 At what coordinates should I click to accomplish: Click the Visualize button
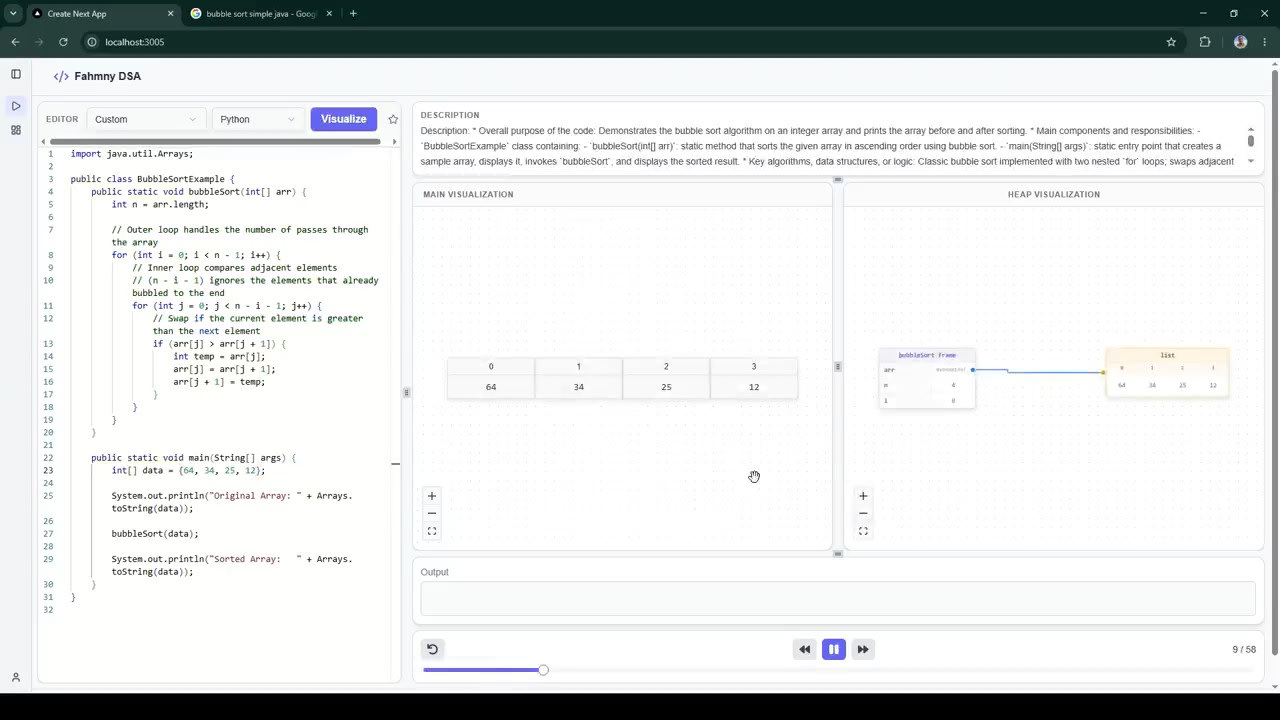point(343,119)
